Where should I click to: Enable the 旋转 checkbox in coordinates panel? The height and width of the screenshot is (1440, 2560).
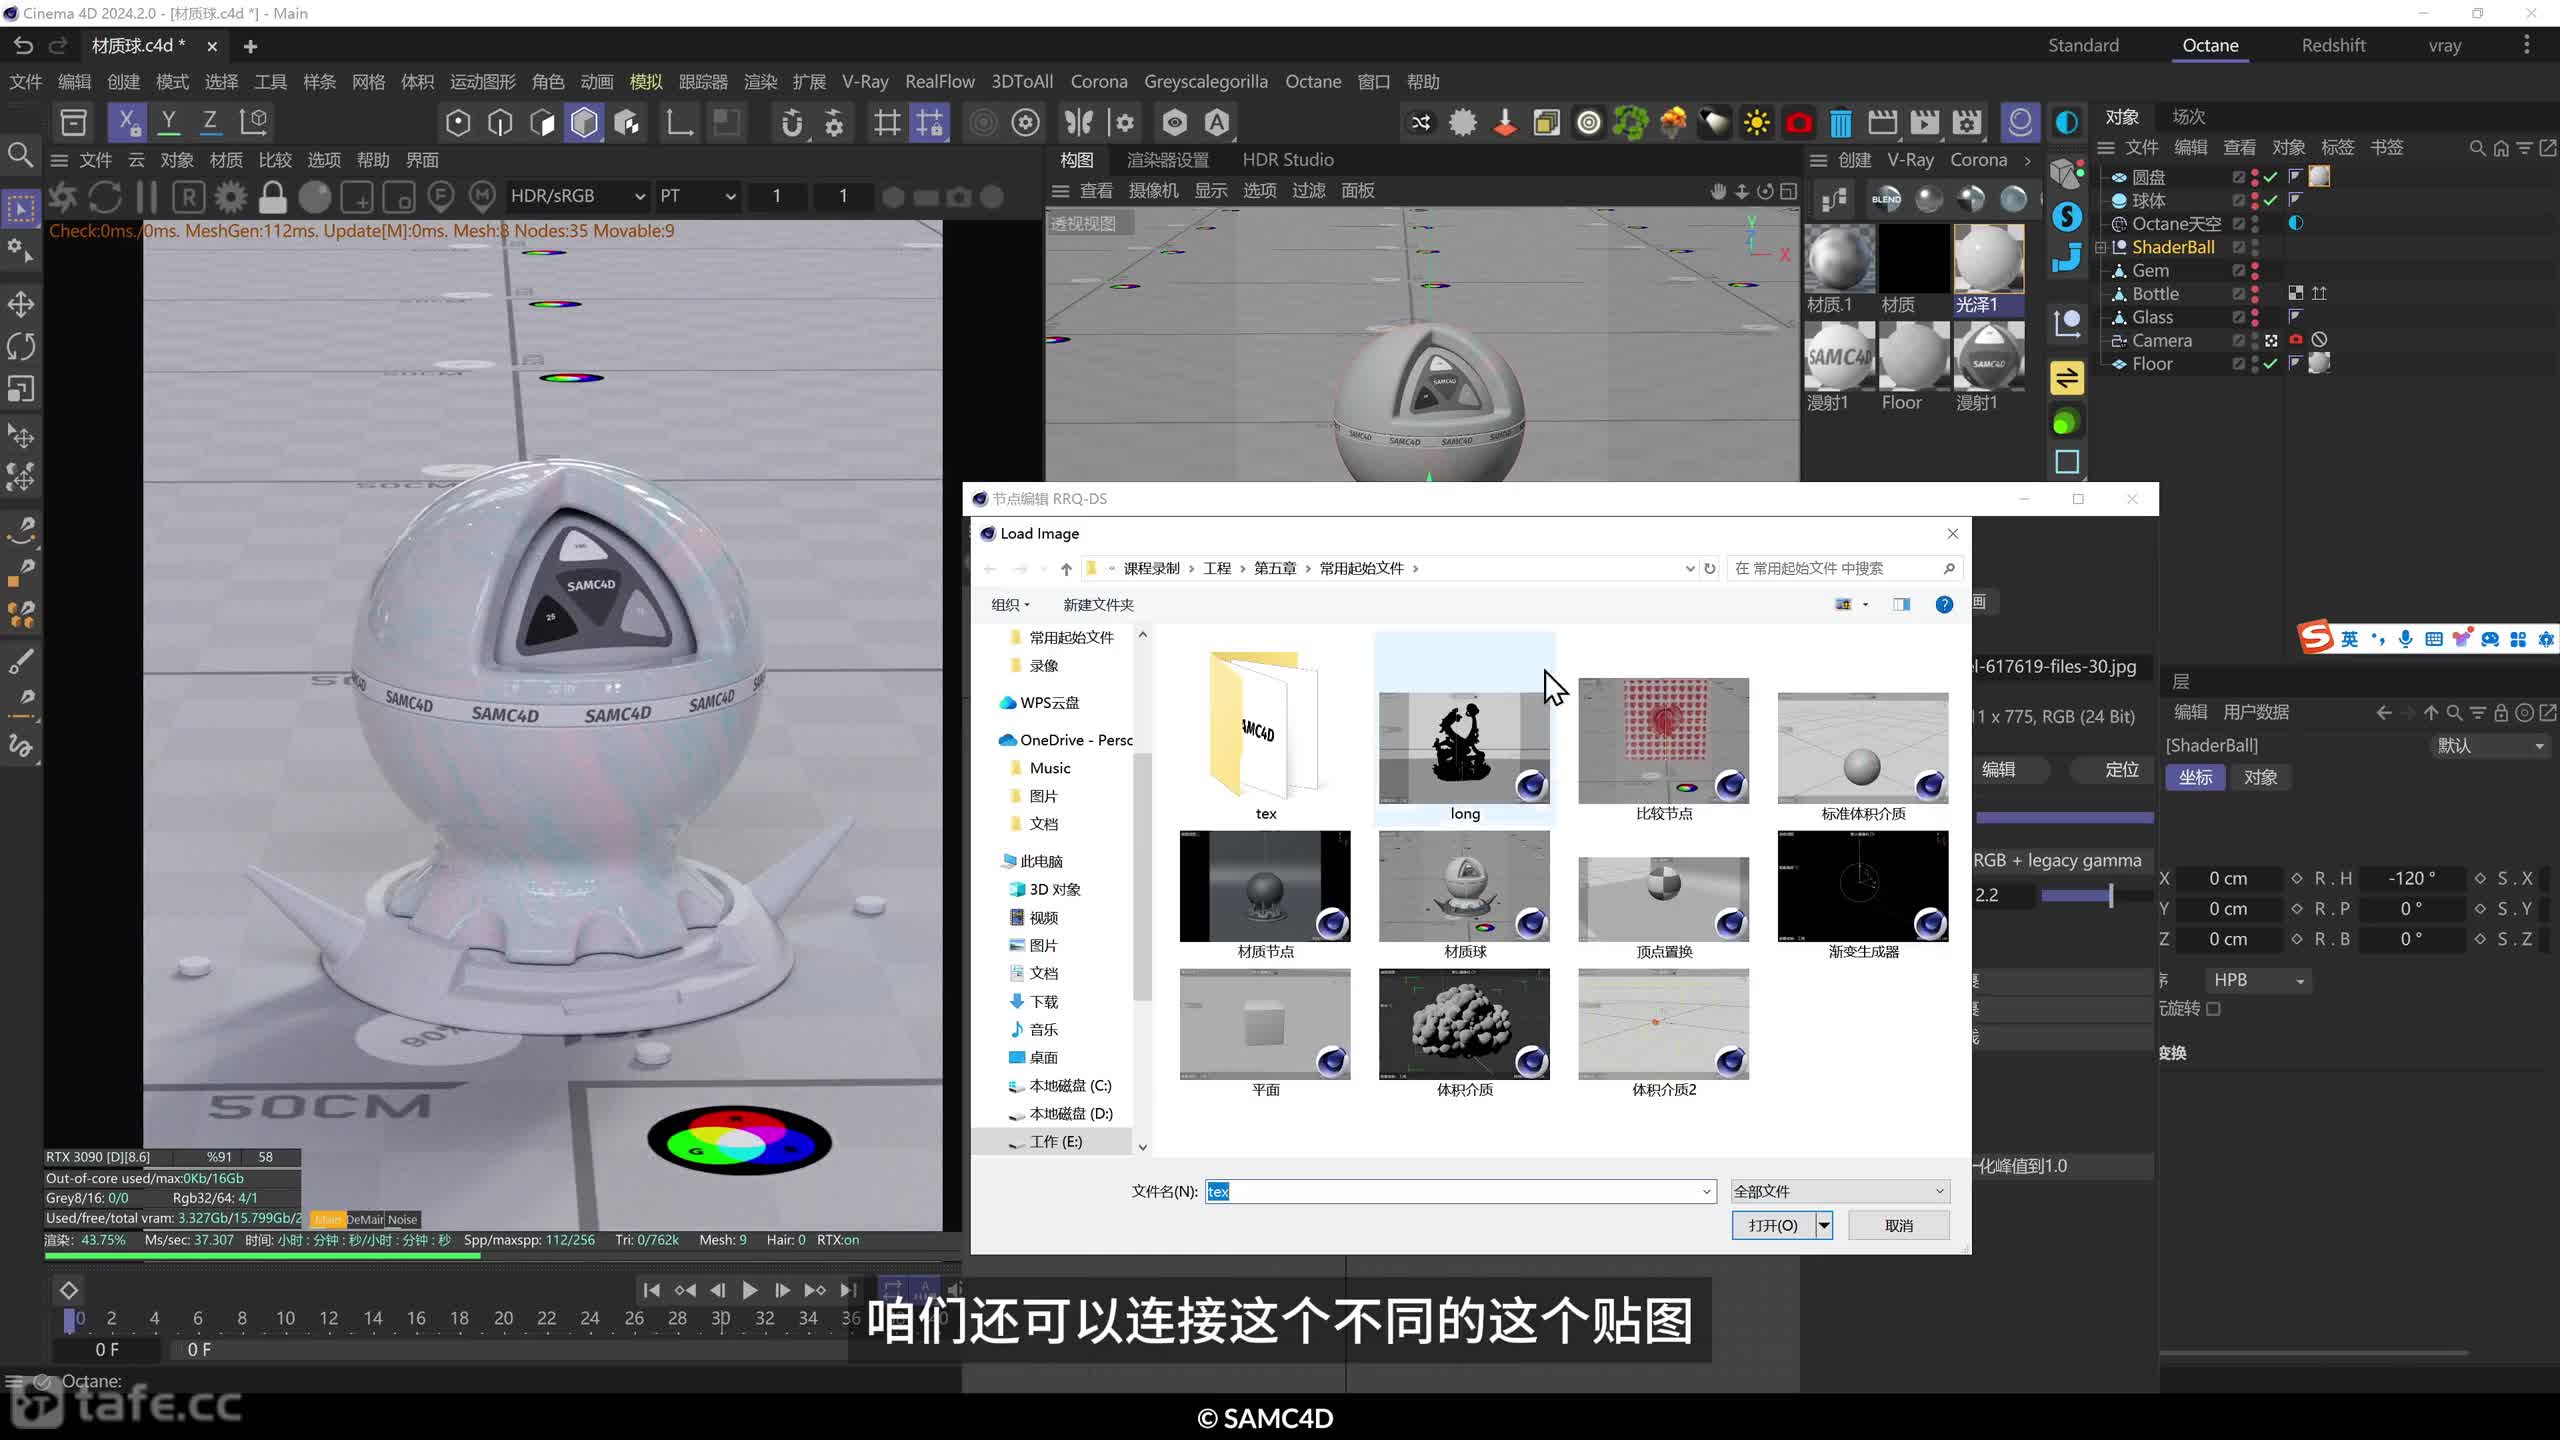[2213, 1009]
